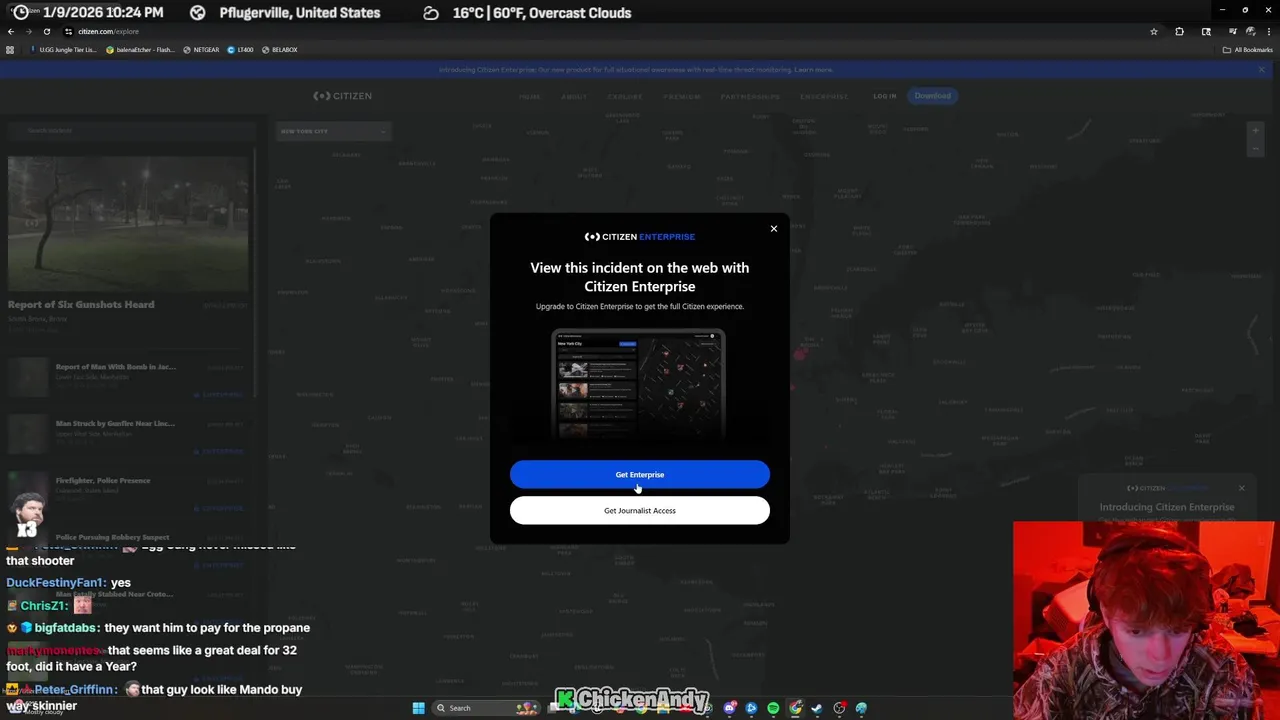The width and height of the screenshot is (1280, 720).
Task: Open the browser Extensions puzzle icon
Action: click(1180, 31)
